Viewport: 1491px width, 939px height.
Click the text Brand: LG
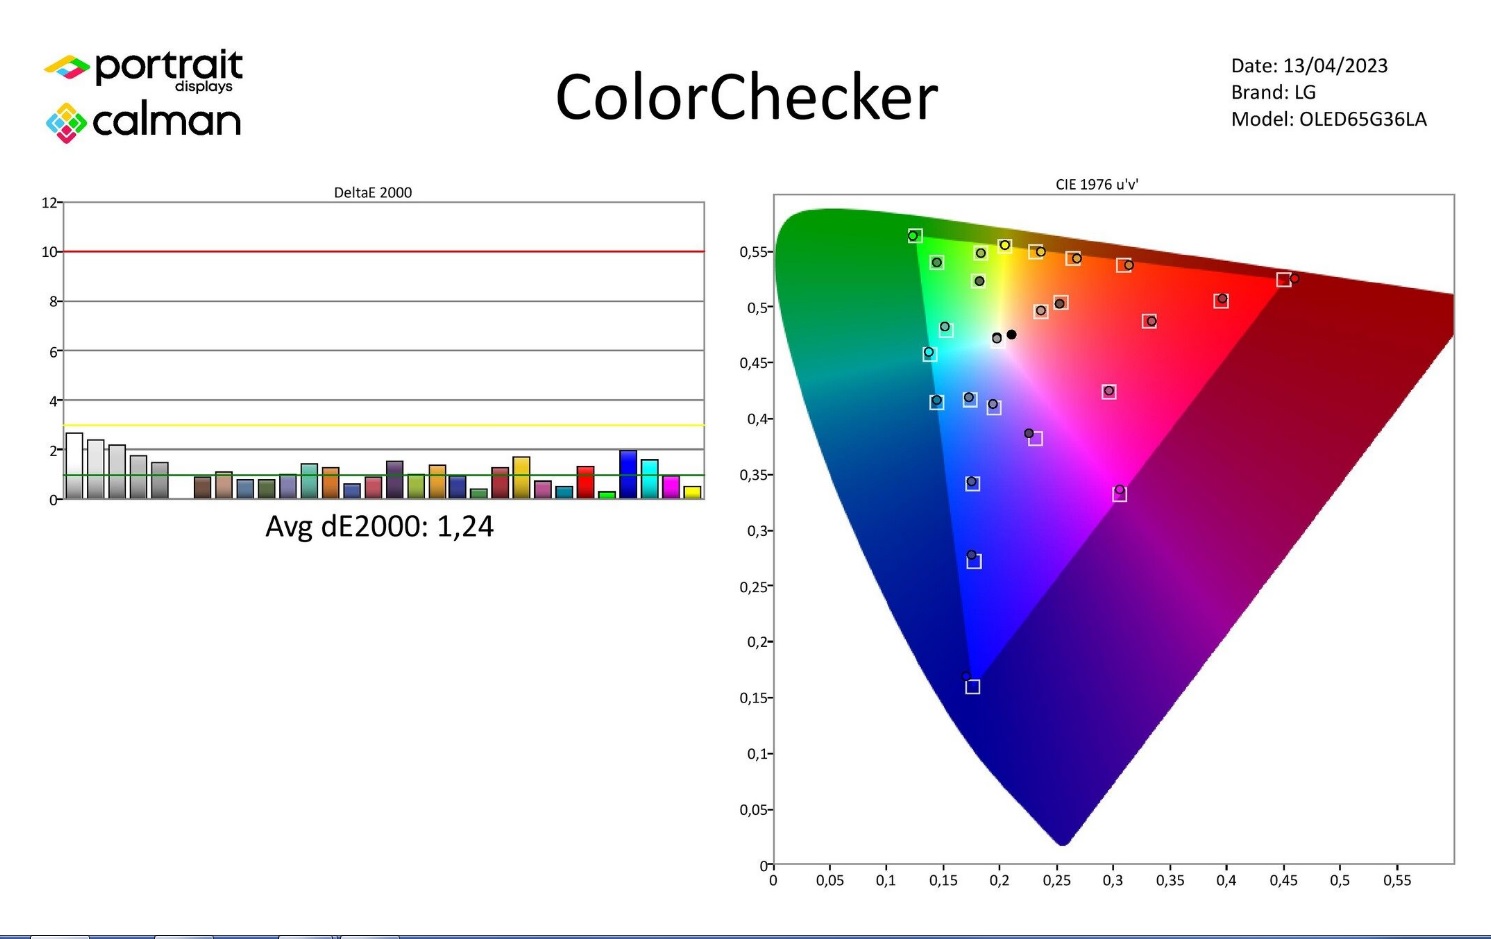pyautogui.click(x=1273, y=92)
